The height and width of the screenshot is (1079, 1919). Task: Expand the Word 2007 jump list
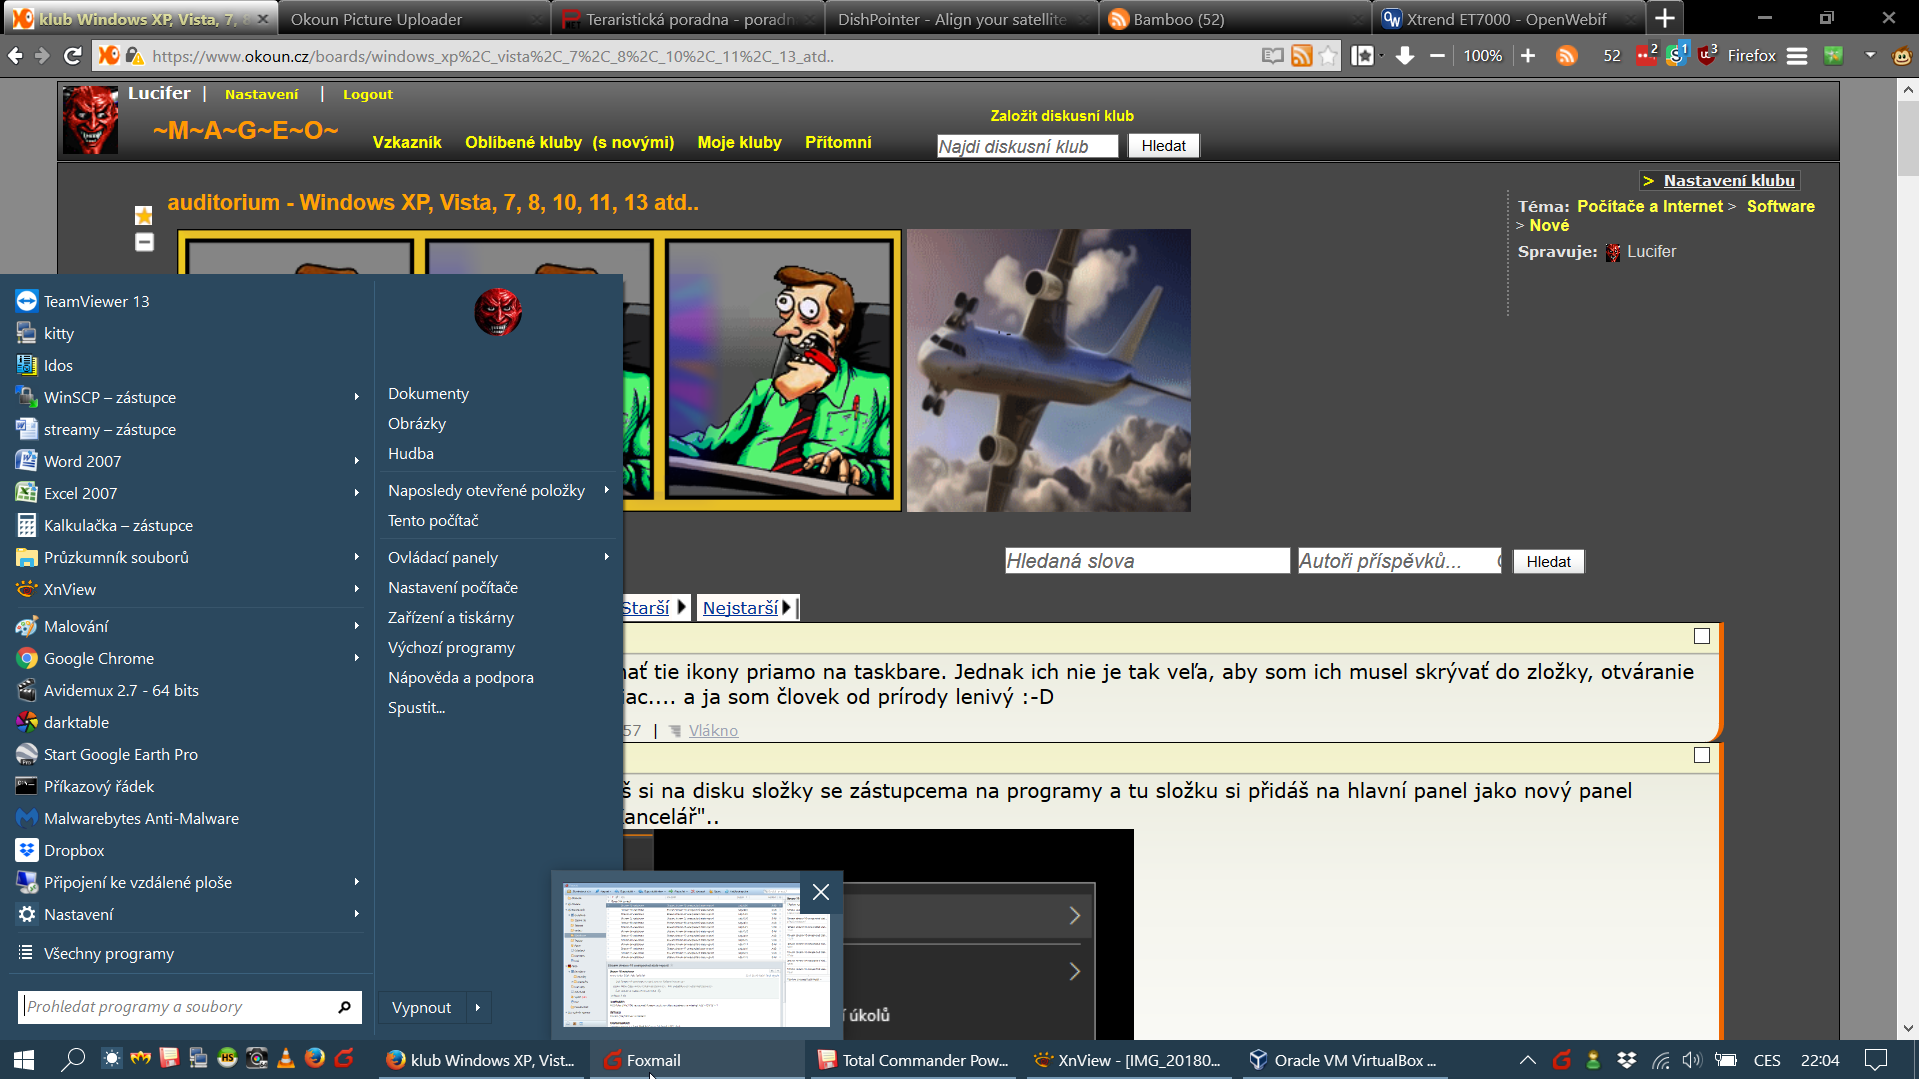click(357, 461)
